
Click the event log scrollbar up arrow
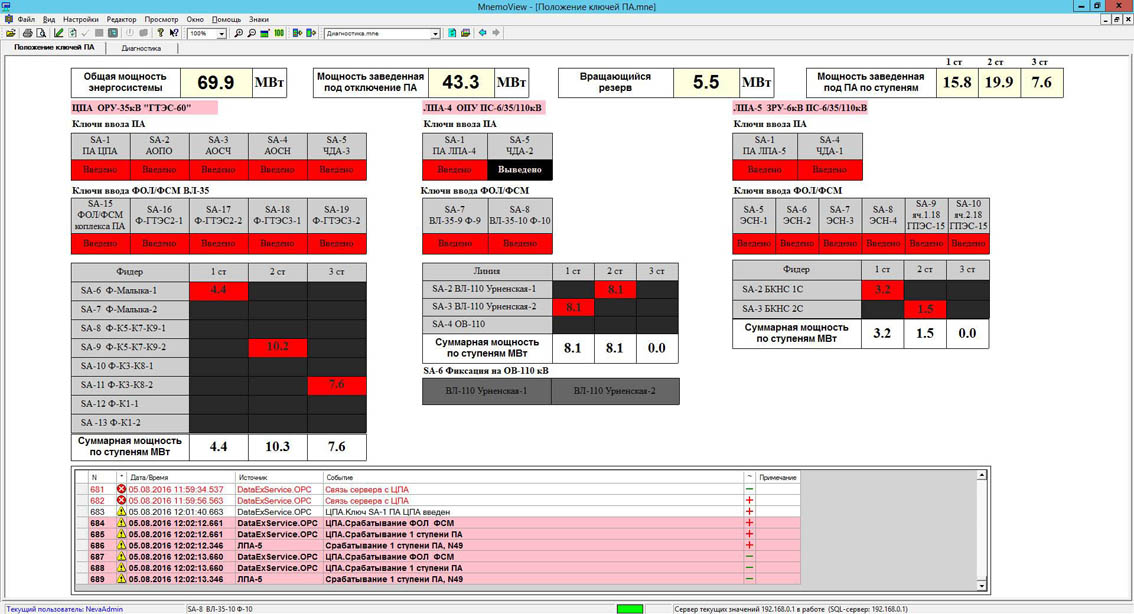click(981, 475)
